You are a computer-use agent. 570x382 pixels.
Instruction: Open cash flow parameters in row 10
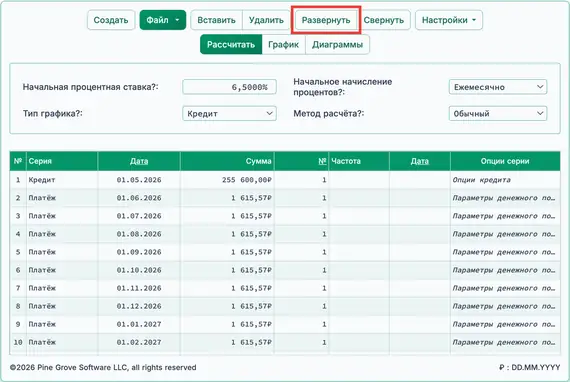click(x=505, y=342)
